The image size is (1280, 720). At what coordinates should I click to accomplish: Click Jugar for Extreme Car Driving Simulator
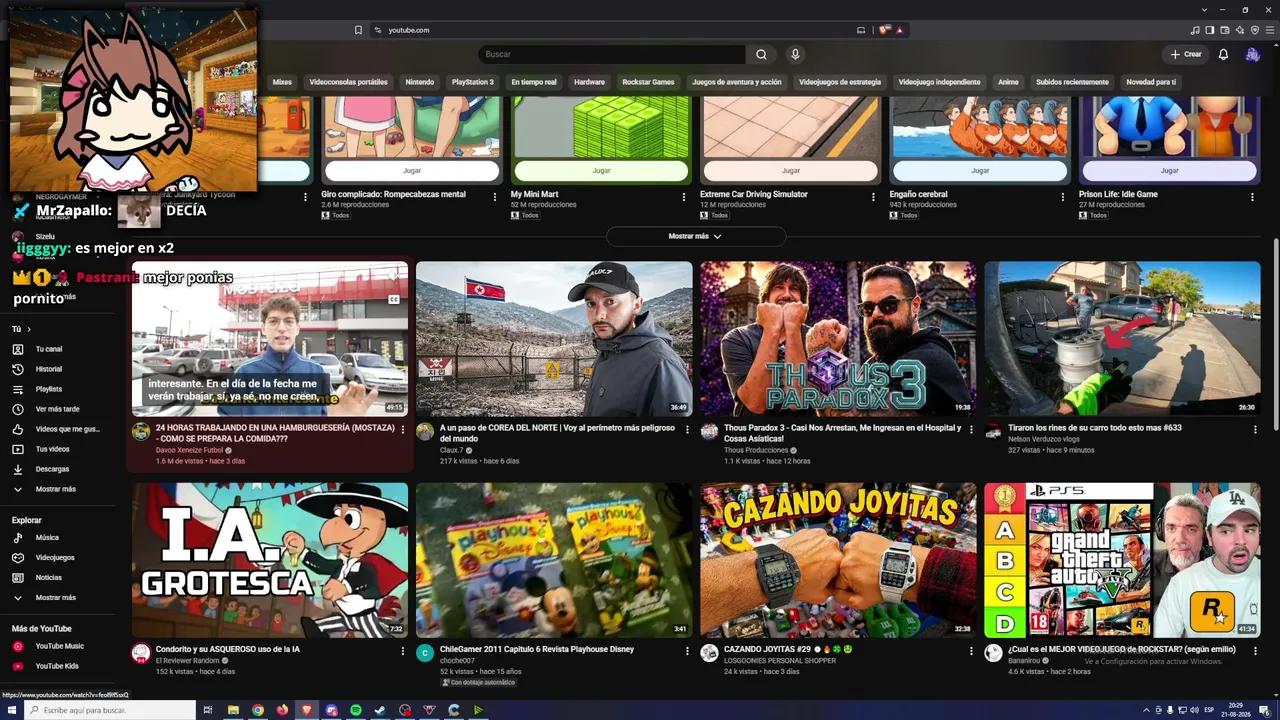[790, 170]
